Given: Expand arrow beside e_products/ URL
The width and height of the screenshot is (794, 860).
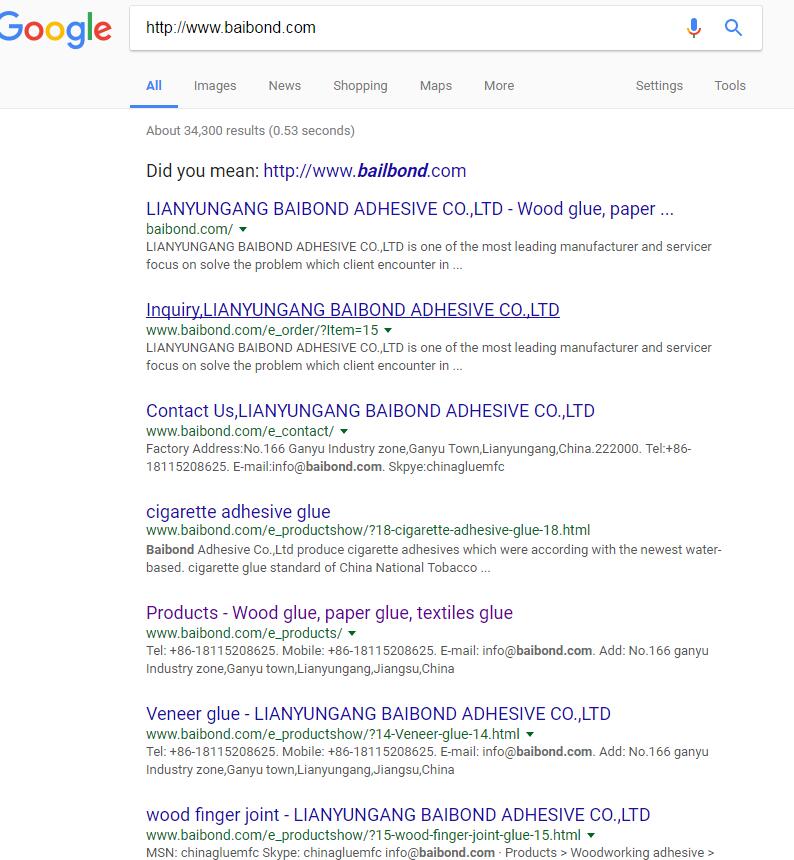Looking at the screenshot, I should 352,633.
